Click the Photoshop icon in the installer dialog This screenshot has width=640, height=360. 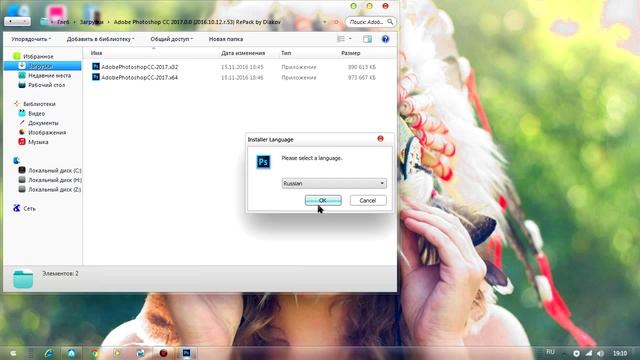[263, 162]
